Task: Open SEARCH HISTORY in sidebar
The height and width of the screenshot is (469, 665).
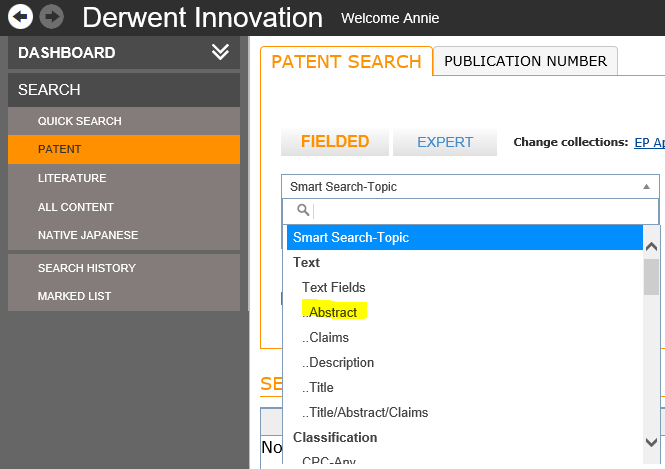Action: [x=124, y=268]
